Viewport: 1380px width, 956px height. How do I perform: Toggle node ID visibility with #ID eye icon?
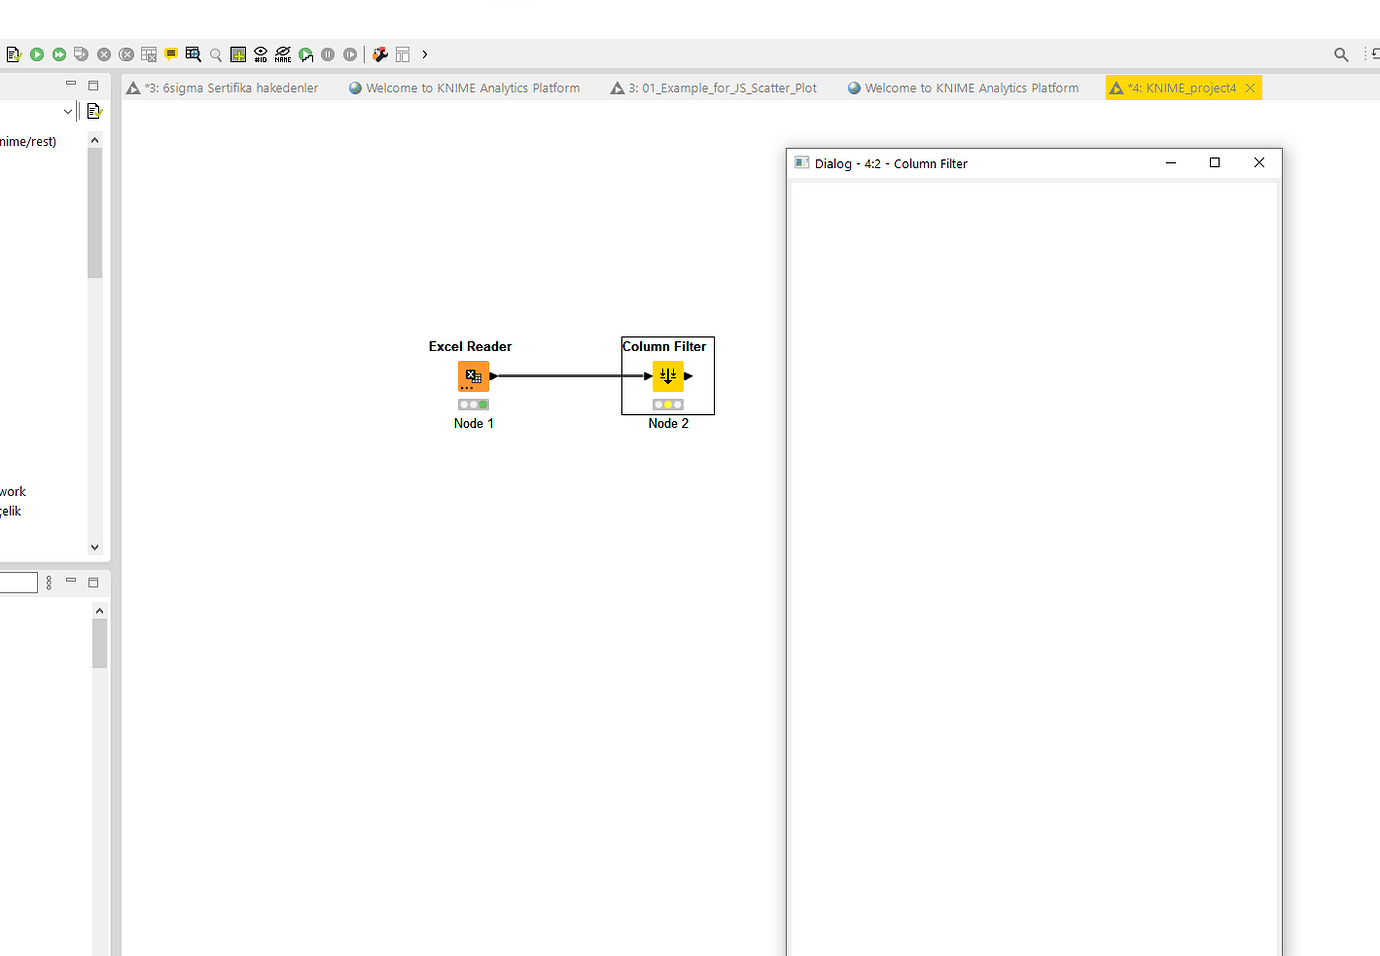point(260,54)
